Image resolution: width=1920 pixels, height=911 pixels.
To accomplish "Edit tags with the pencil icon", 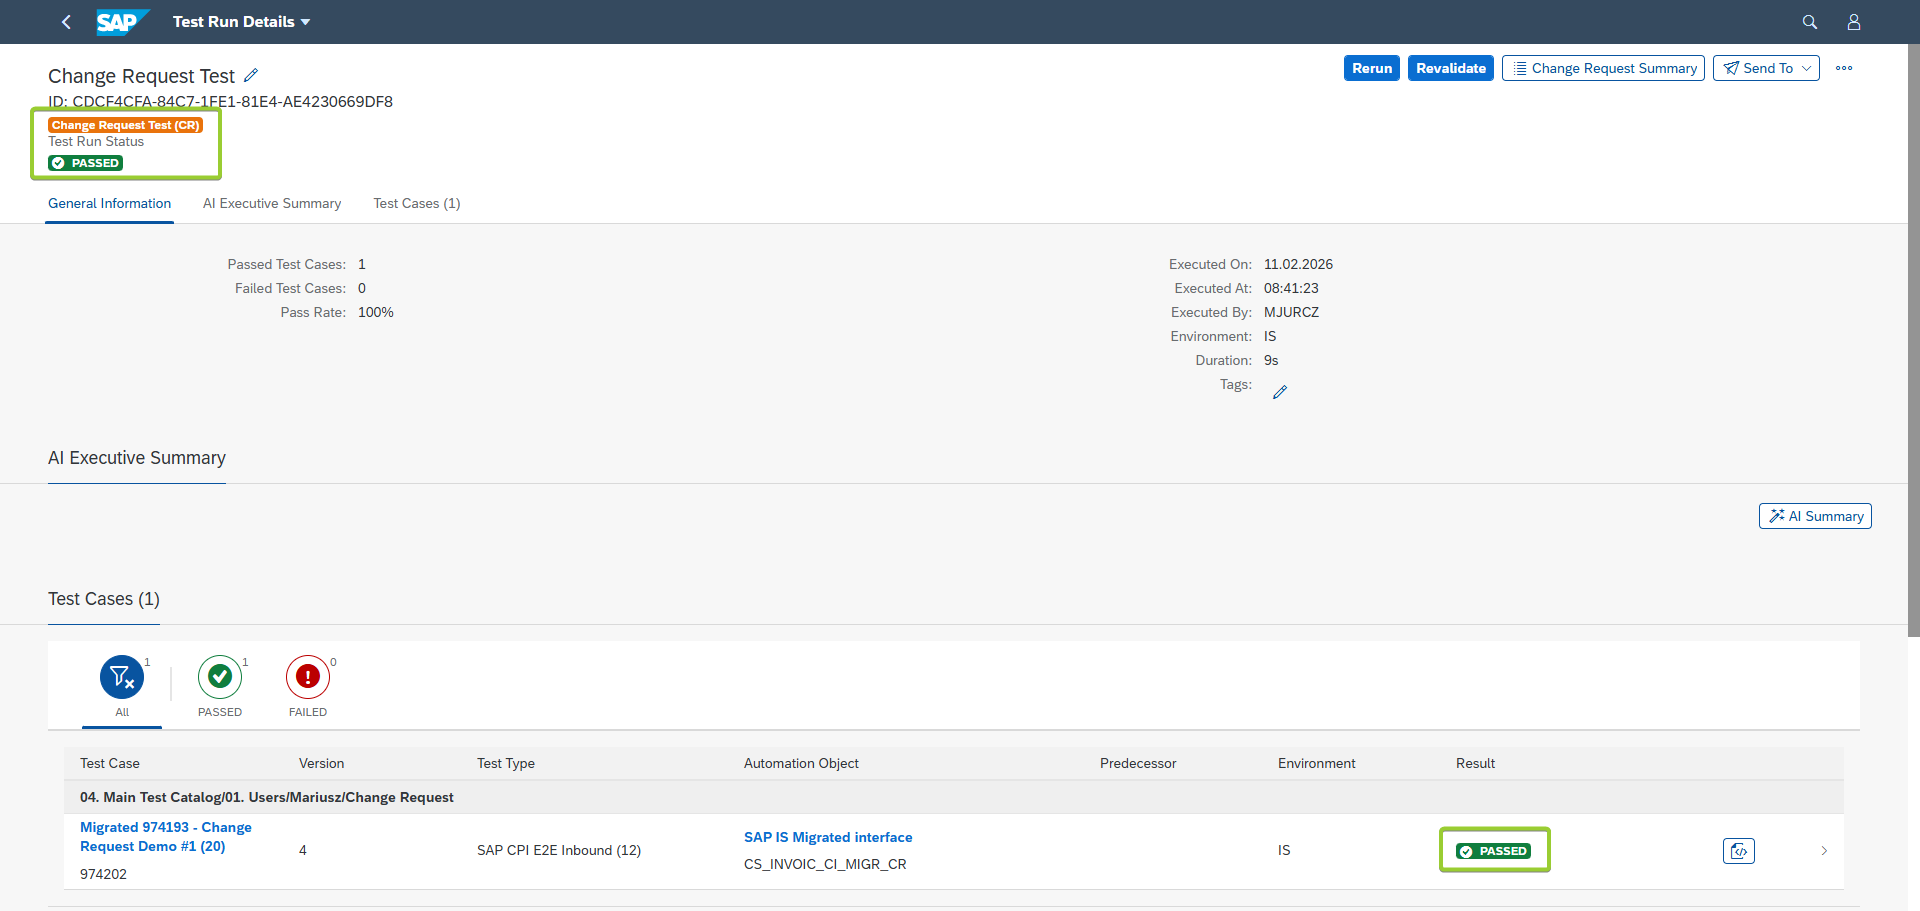I will click(x=1280, y=392).
